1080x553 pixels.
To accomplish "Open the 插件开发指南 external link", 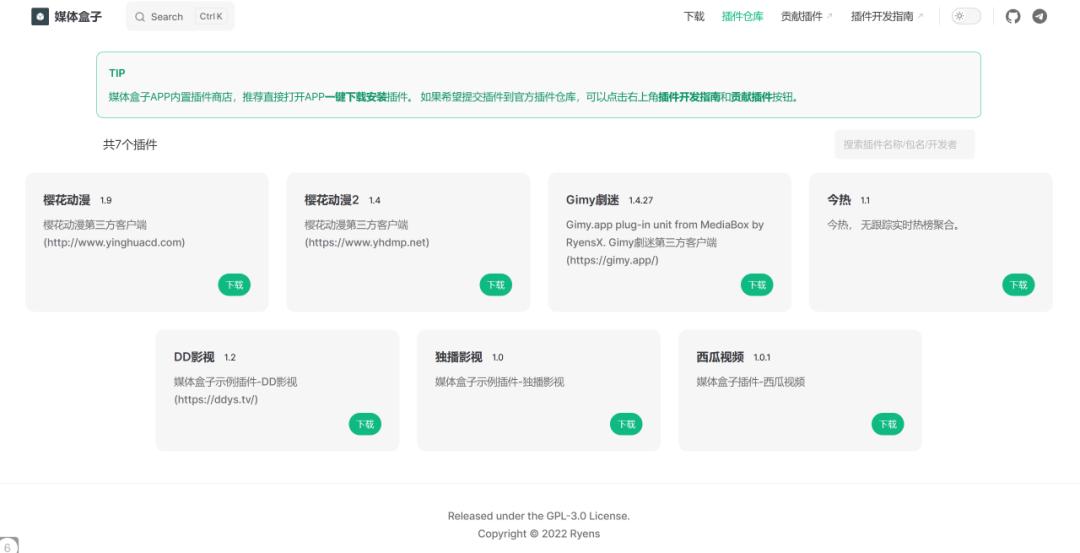I will (886, 17).
